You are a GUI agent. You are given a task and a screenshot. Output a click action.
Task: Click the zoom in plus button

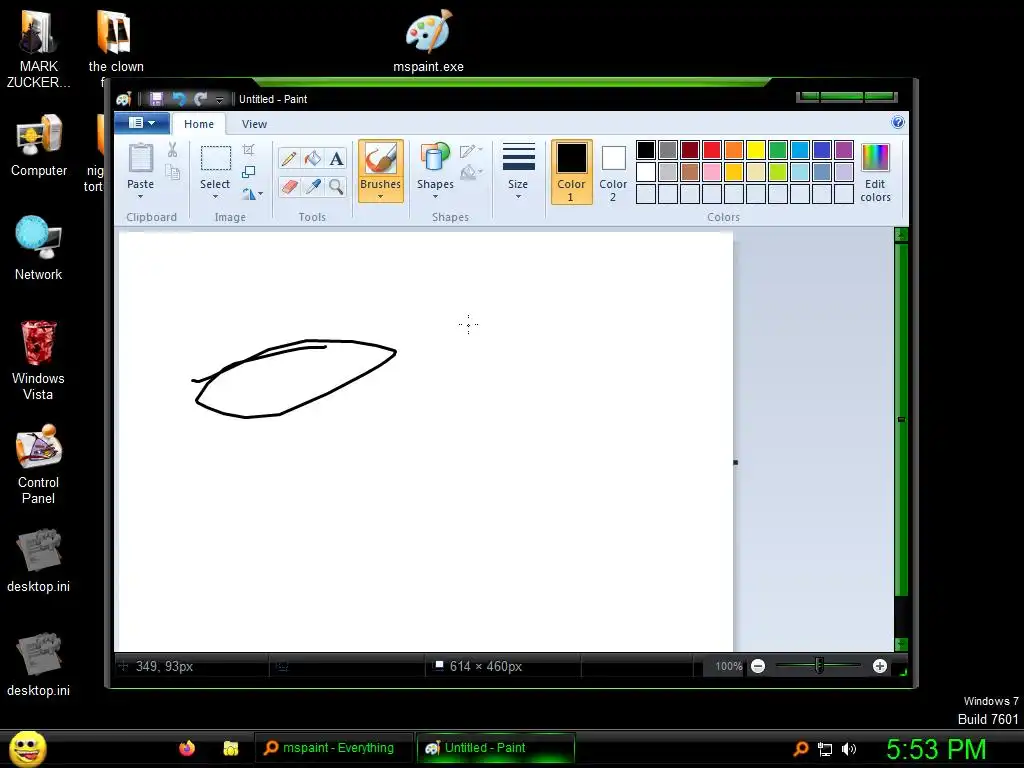pyautogui.click(x=880, y=666)
